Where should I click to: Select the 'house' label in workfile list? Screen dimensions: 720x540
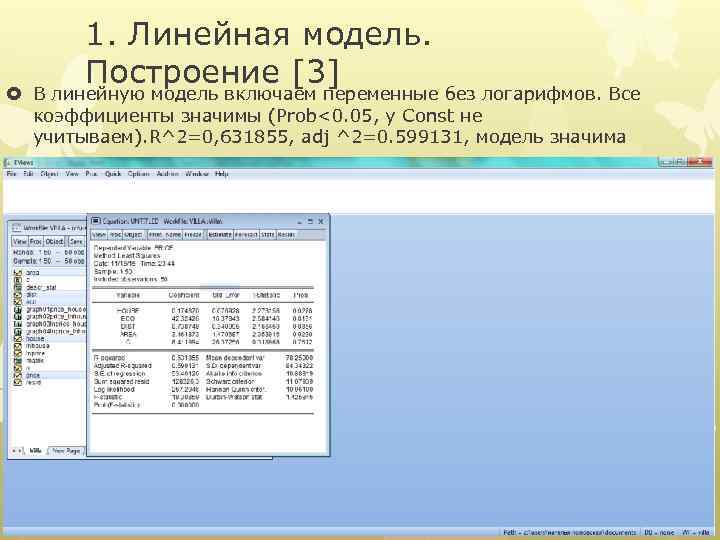pyautogui.click(x=35, y=339)
